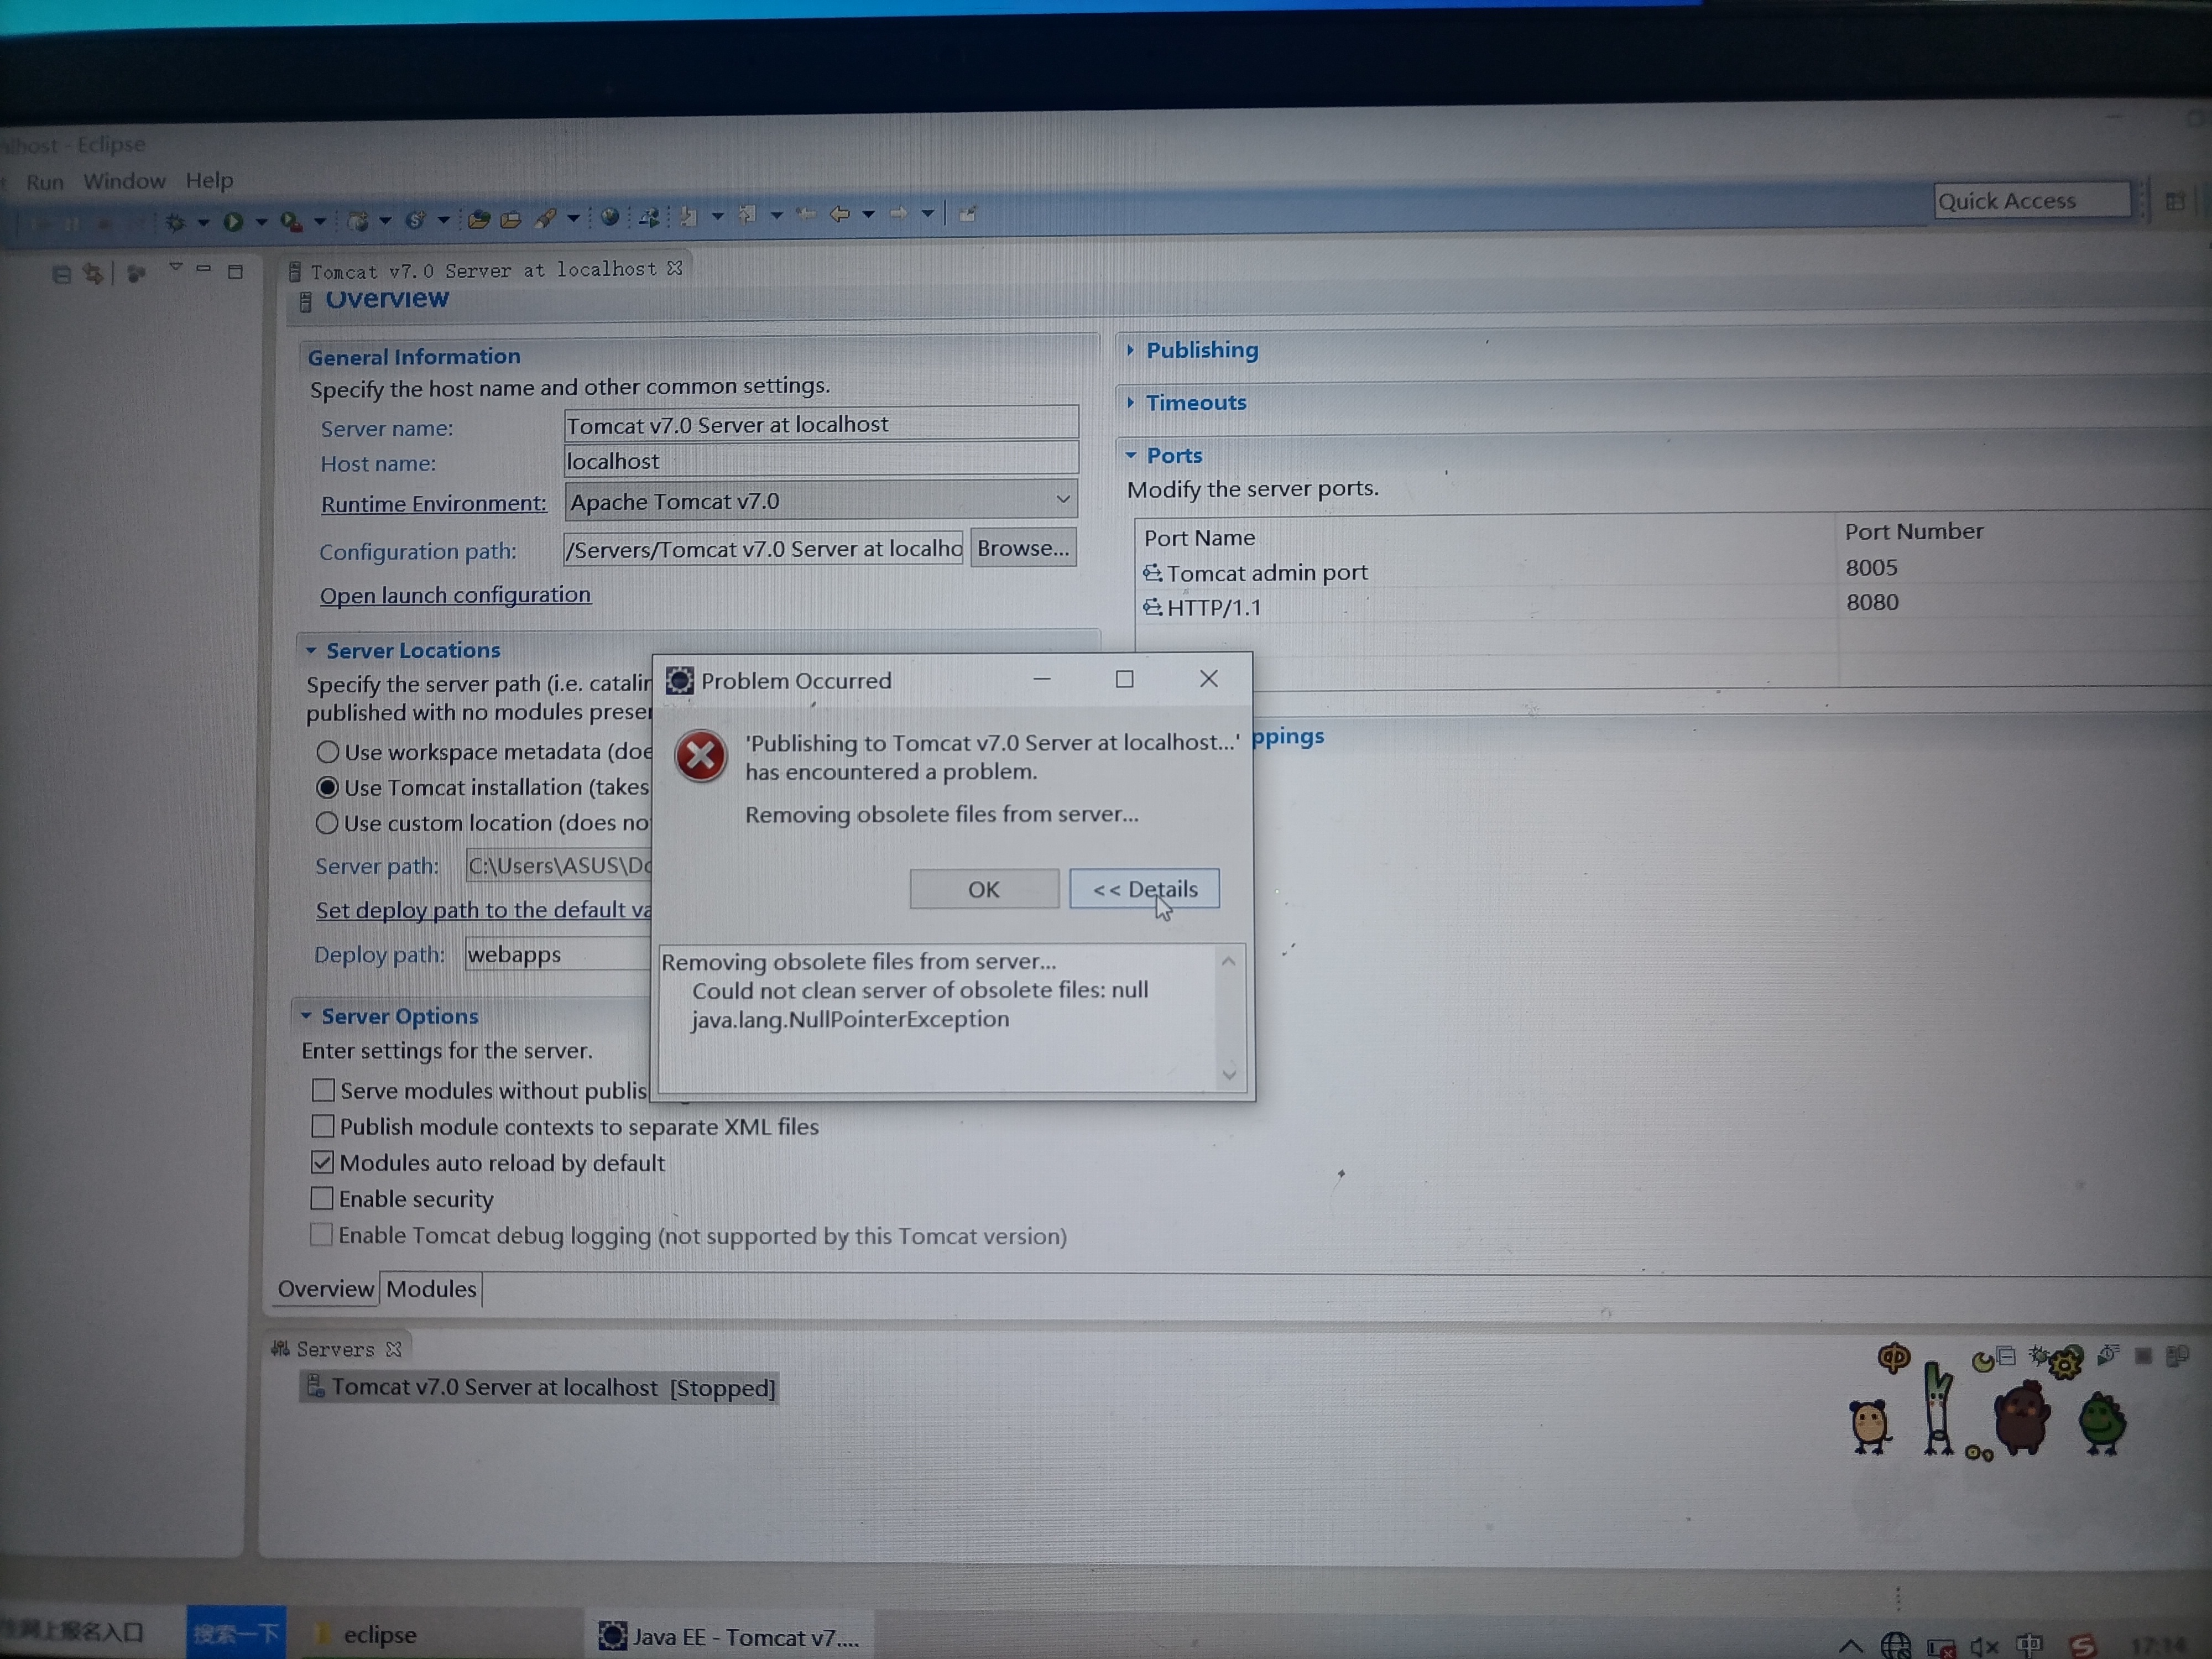
Task: Click the Server name input field
Action: 821,424
